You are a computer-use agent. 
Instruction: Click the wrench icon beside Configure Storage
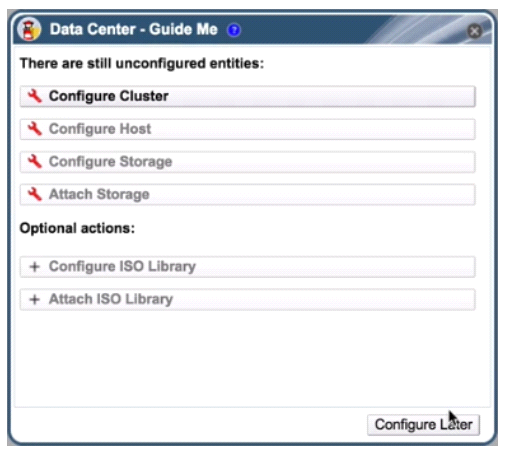35,161
